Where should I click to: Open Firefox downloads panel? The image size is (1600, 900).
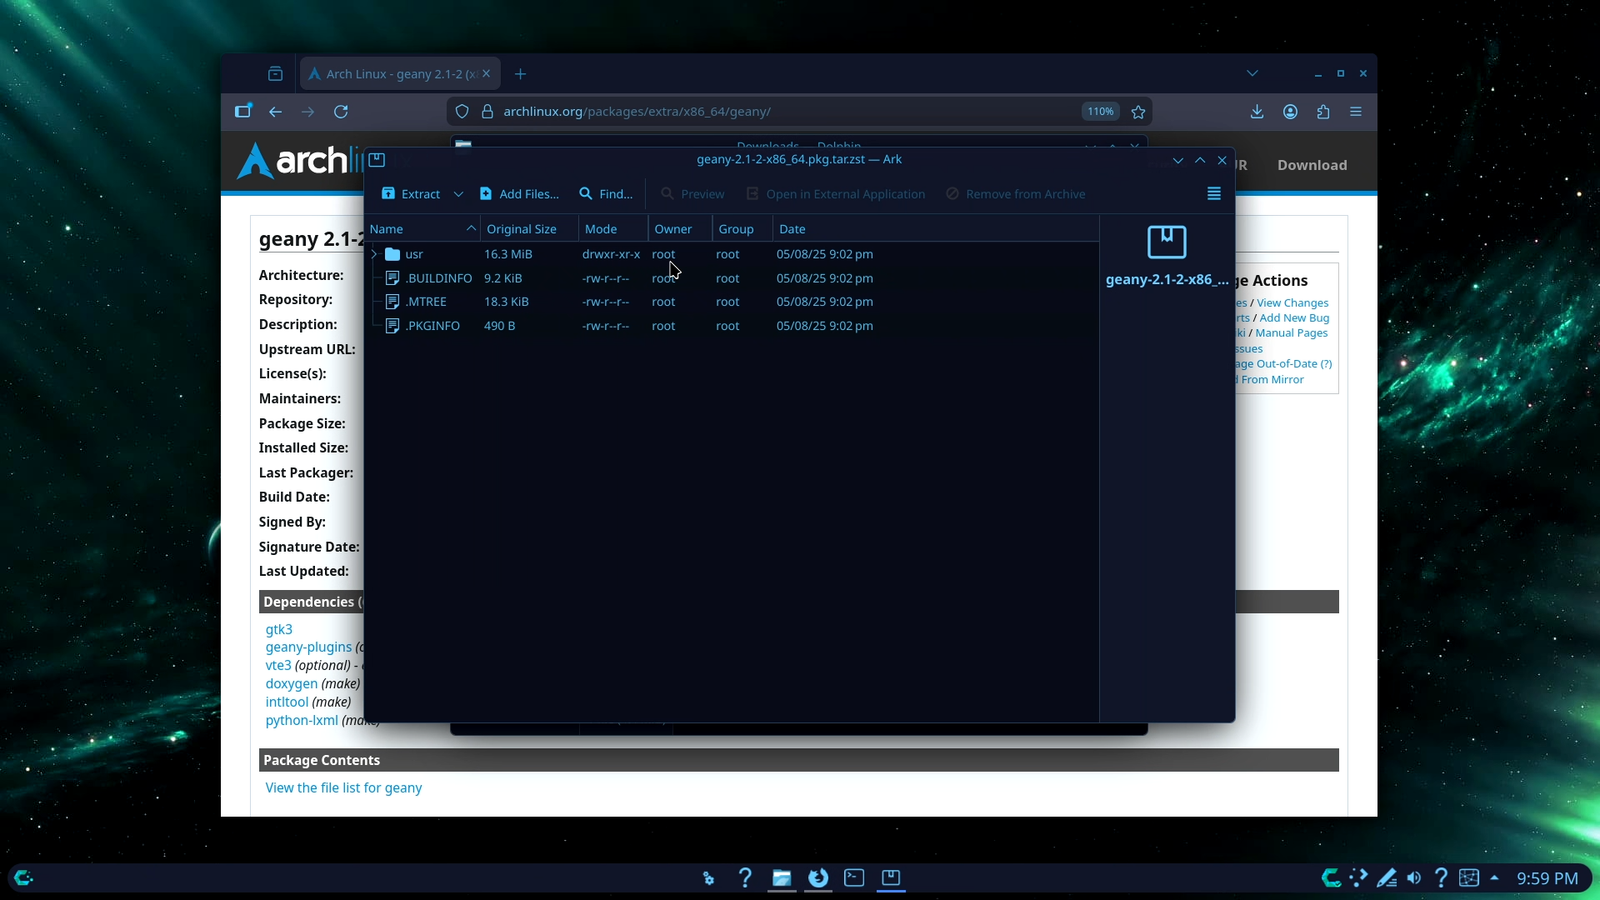[1257, 112]
